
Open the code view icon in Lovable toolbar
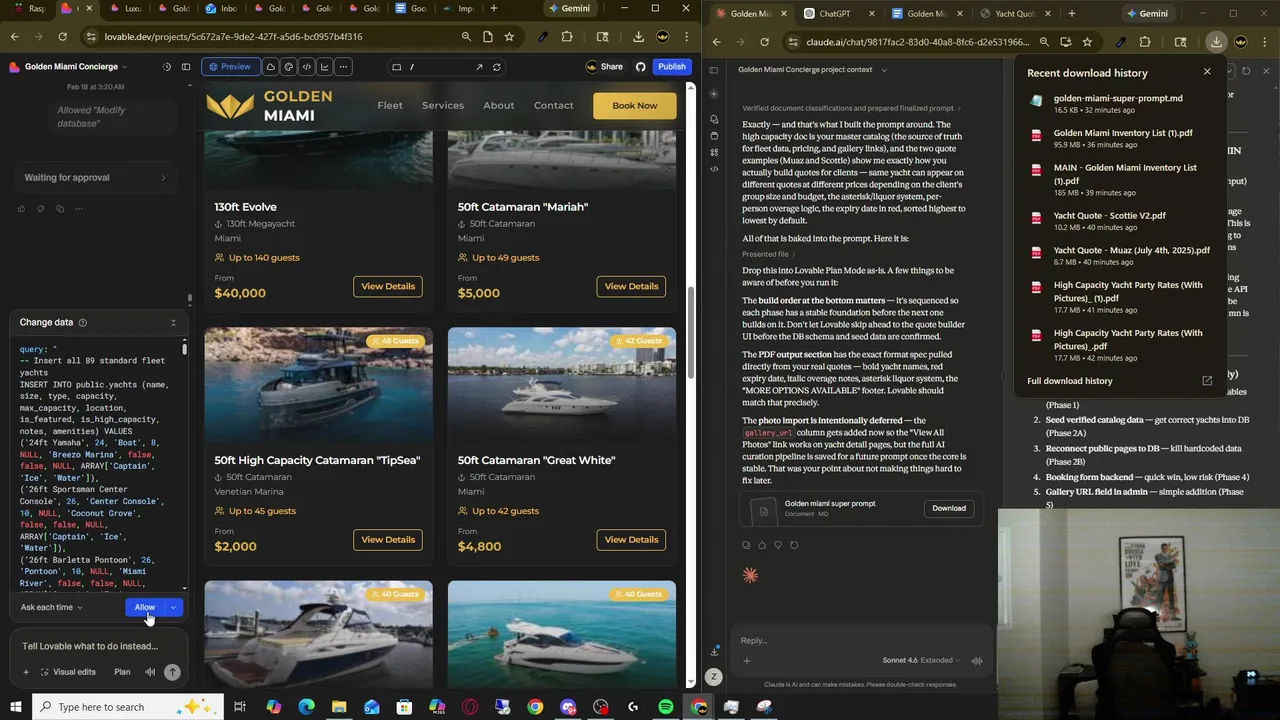306,67
